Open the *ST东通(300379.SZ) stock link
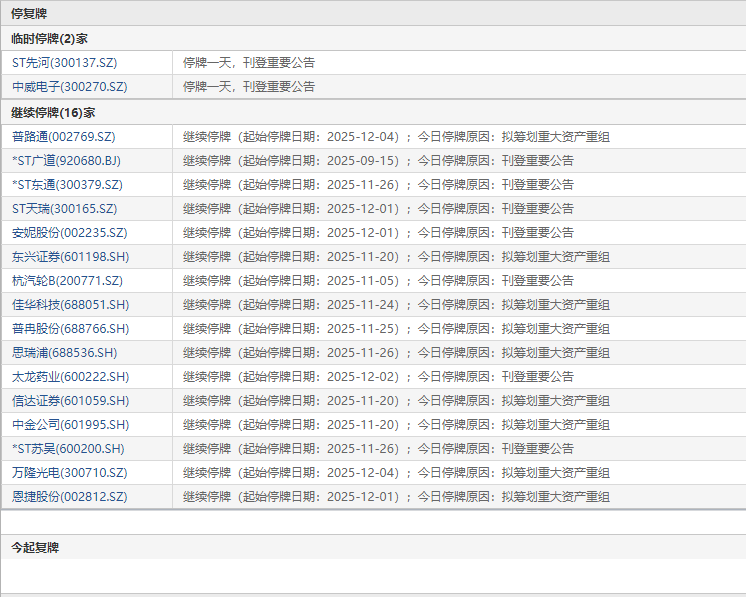 pos(67,185)
